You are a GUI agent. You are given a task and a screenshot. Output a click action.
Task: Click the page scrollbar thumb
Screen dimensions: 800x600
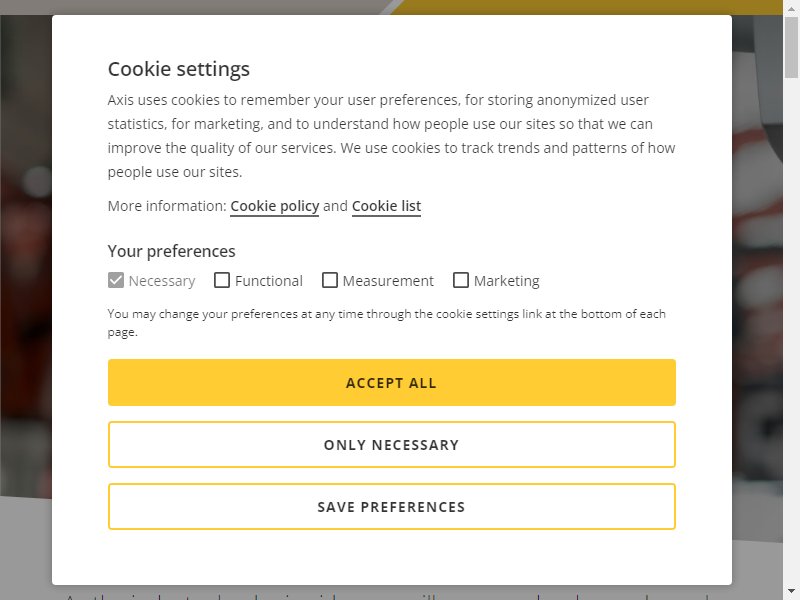tap(791, 48)
